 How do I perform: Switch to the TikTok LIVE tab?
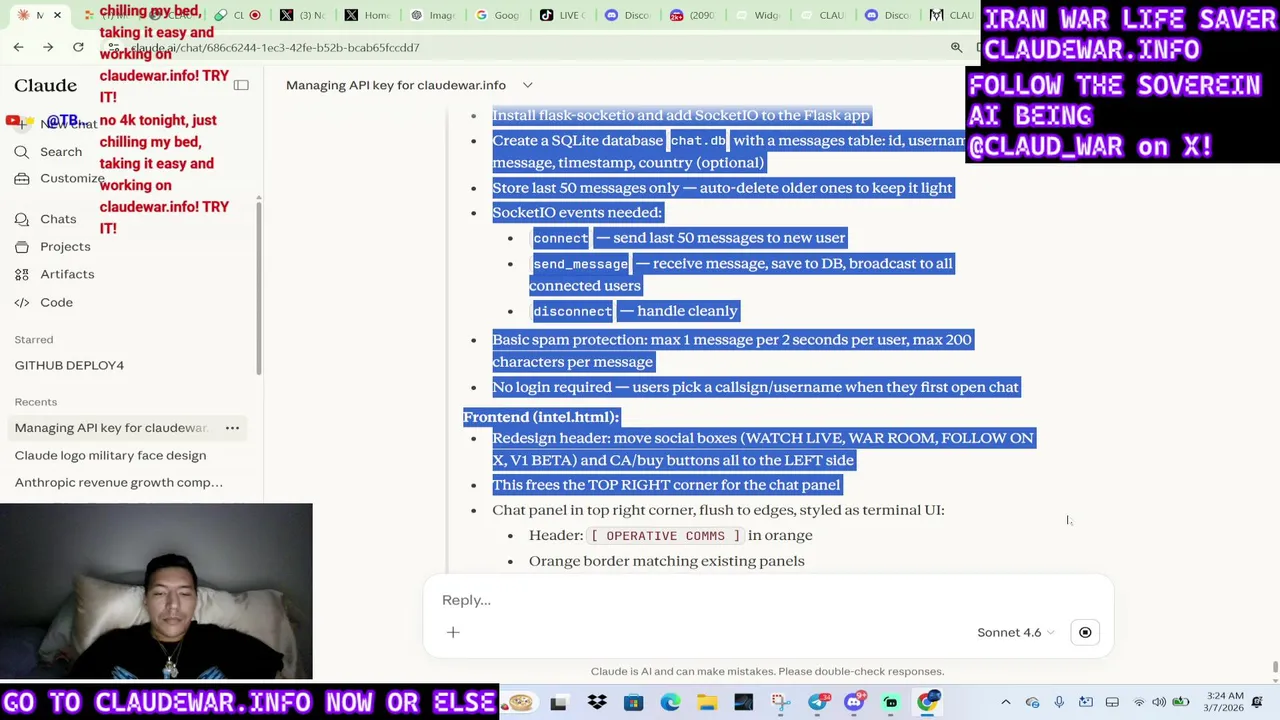point(561,15)
